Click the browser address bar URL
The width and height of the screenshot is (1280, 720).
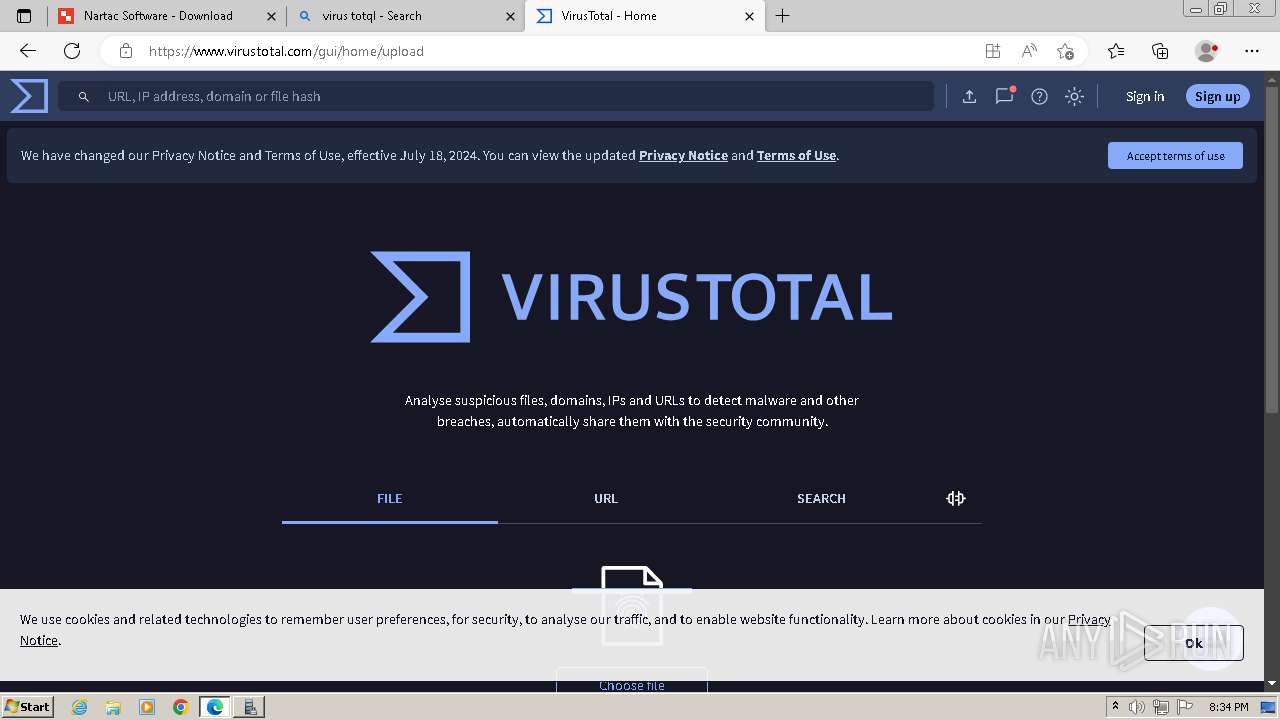point(286,51)
